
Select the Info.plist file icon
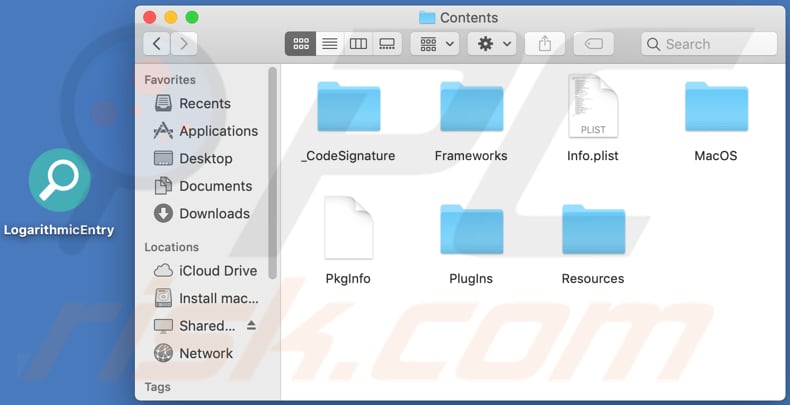pos(593,106)
